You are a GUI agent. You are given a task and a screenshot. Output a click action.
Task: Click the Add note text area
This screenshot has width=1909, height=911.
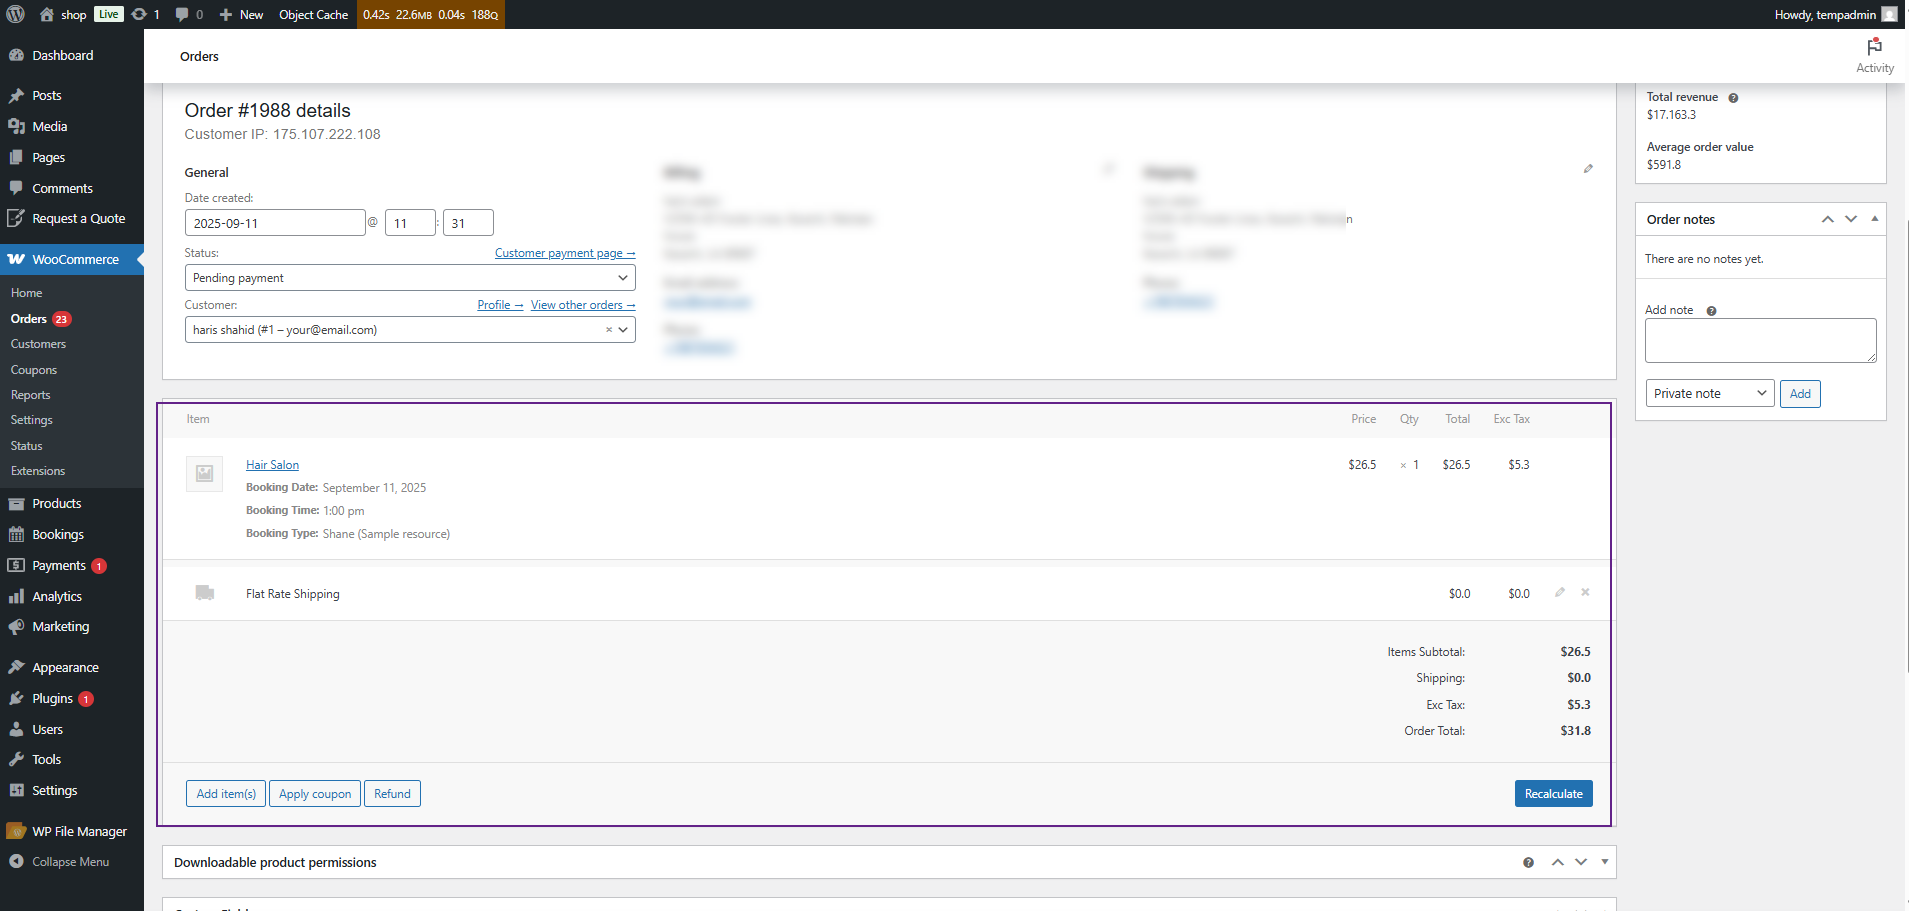pos(1759,341)
